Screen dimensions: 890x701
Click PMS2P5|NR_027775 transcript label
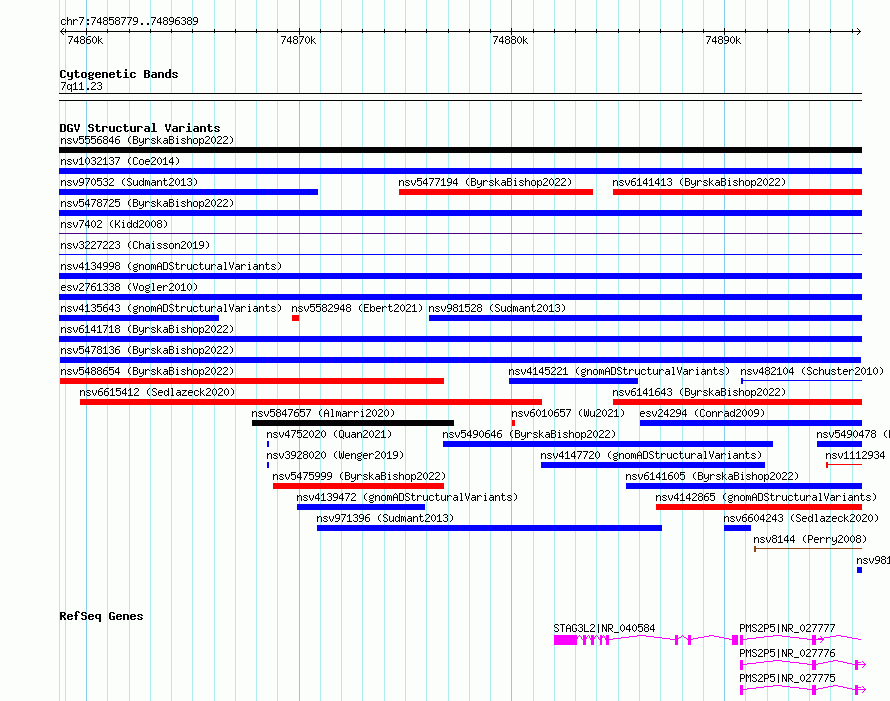point(787,678)
